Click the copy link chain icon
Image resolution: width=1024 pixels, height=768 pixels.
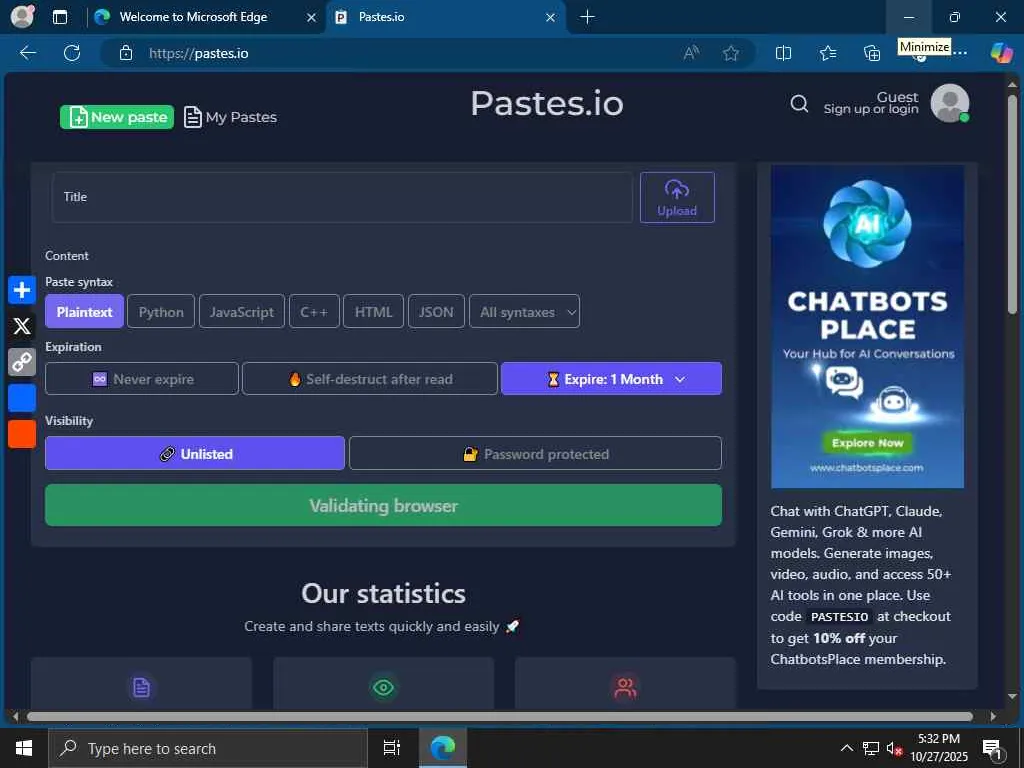[22, 361]
